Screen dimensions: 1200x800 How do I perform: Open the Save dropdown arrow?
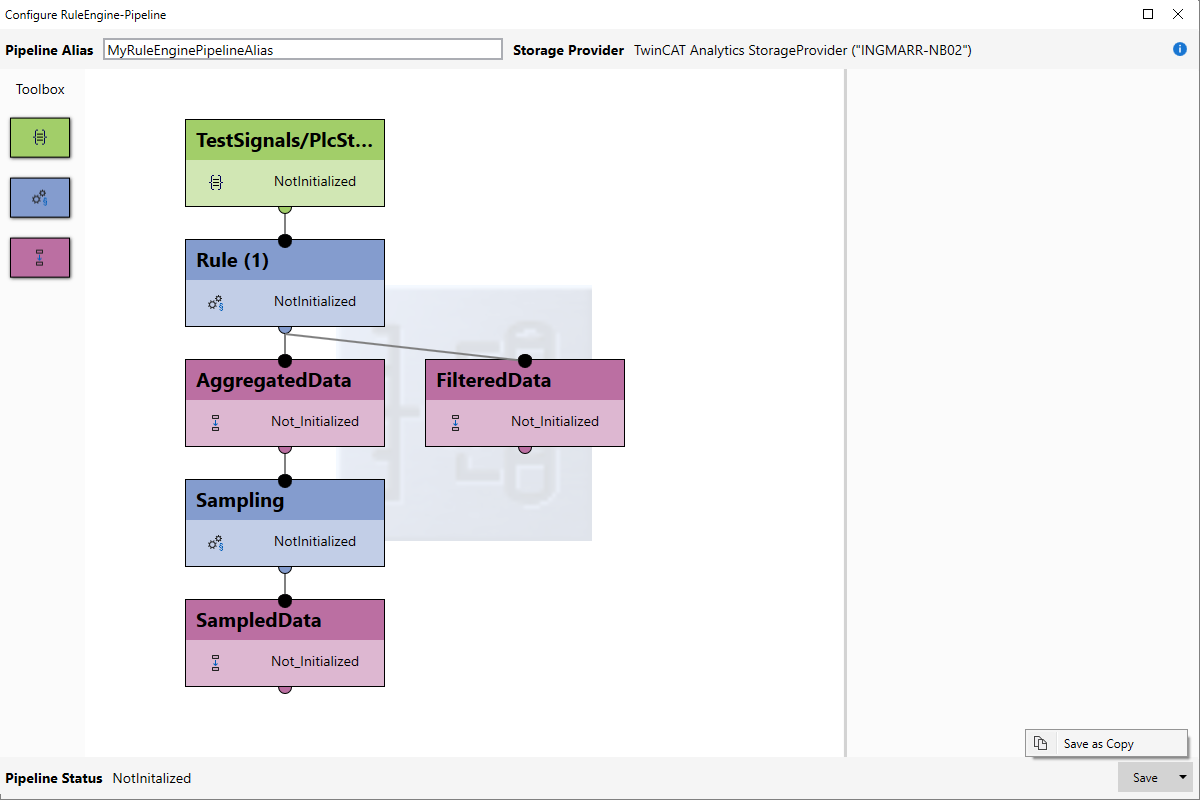pyautogui.click(x=1183, y=777)
